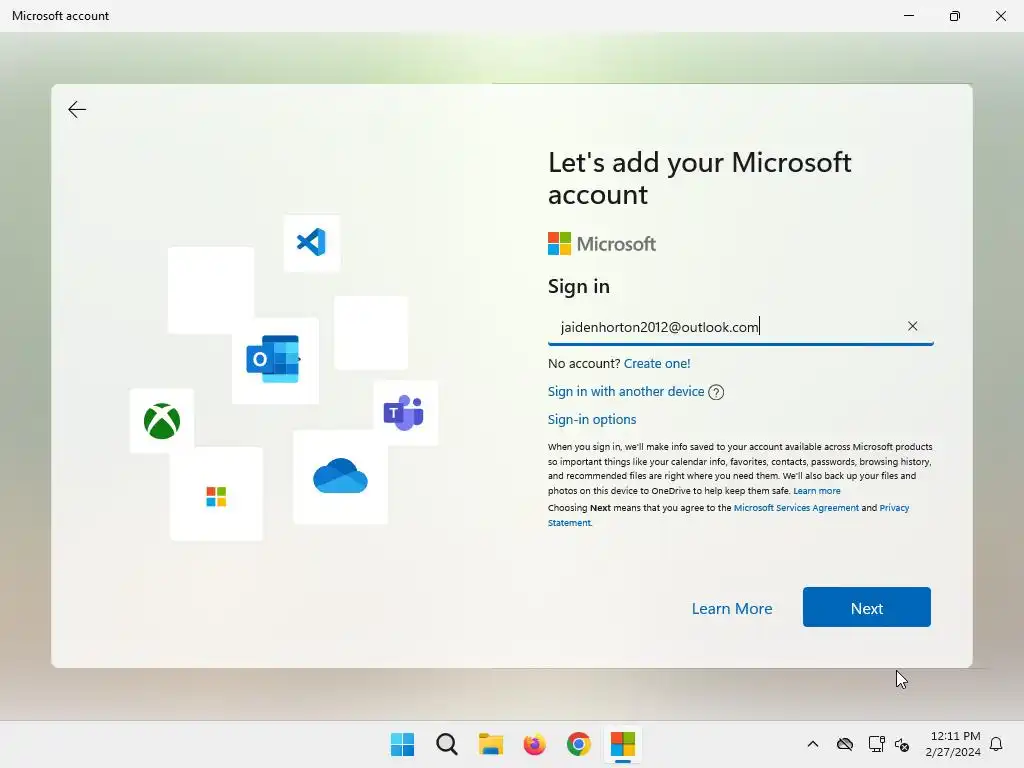This screenshot has height=768, width=1024.
Task: Open network display tray icon
Action: (876, 744)
